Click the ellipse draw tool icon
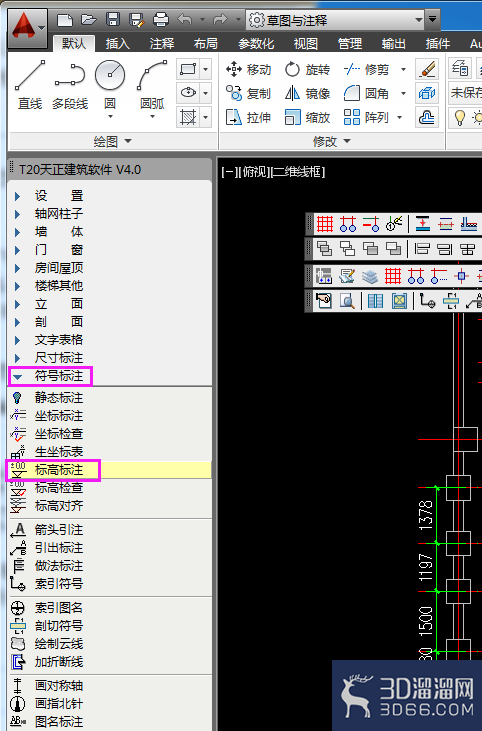Image resolution: width=482 pixels, height=731 pixels. (x=188, y=93)
